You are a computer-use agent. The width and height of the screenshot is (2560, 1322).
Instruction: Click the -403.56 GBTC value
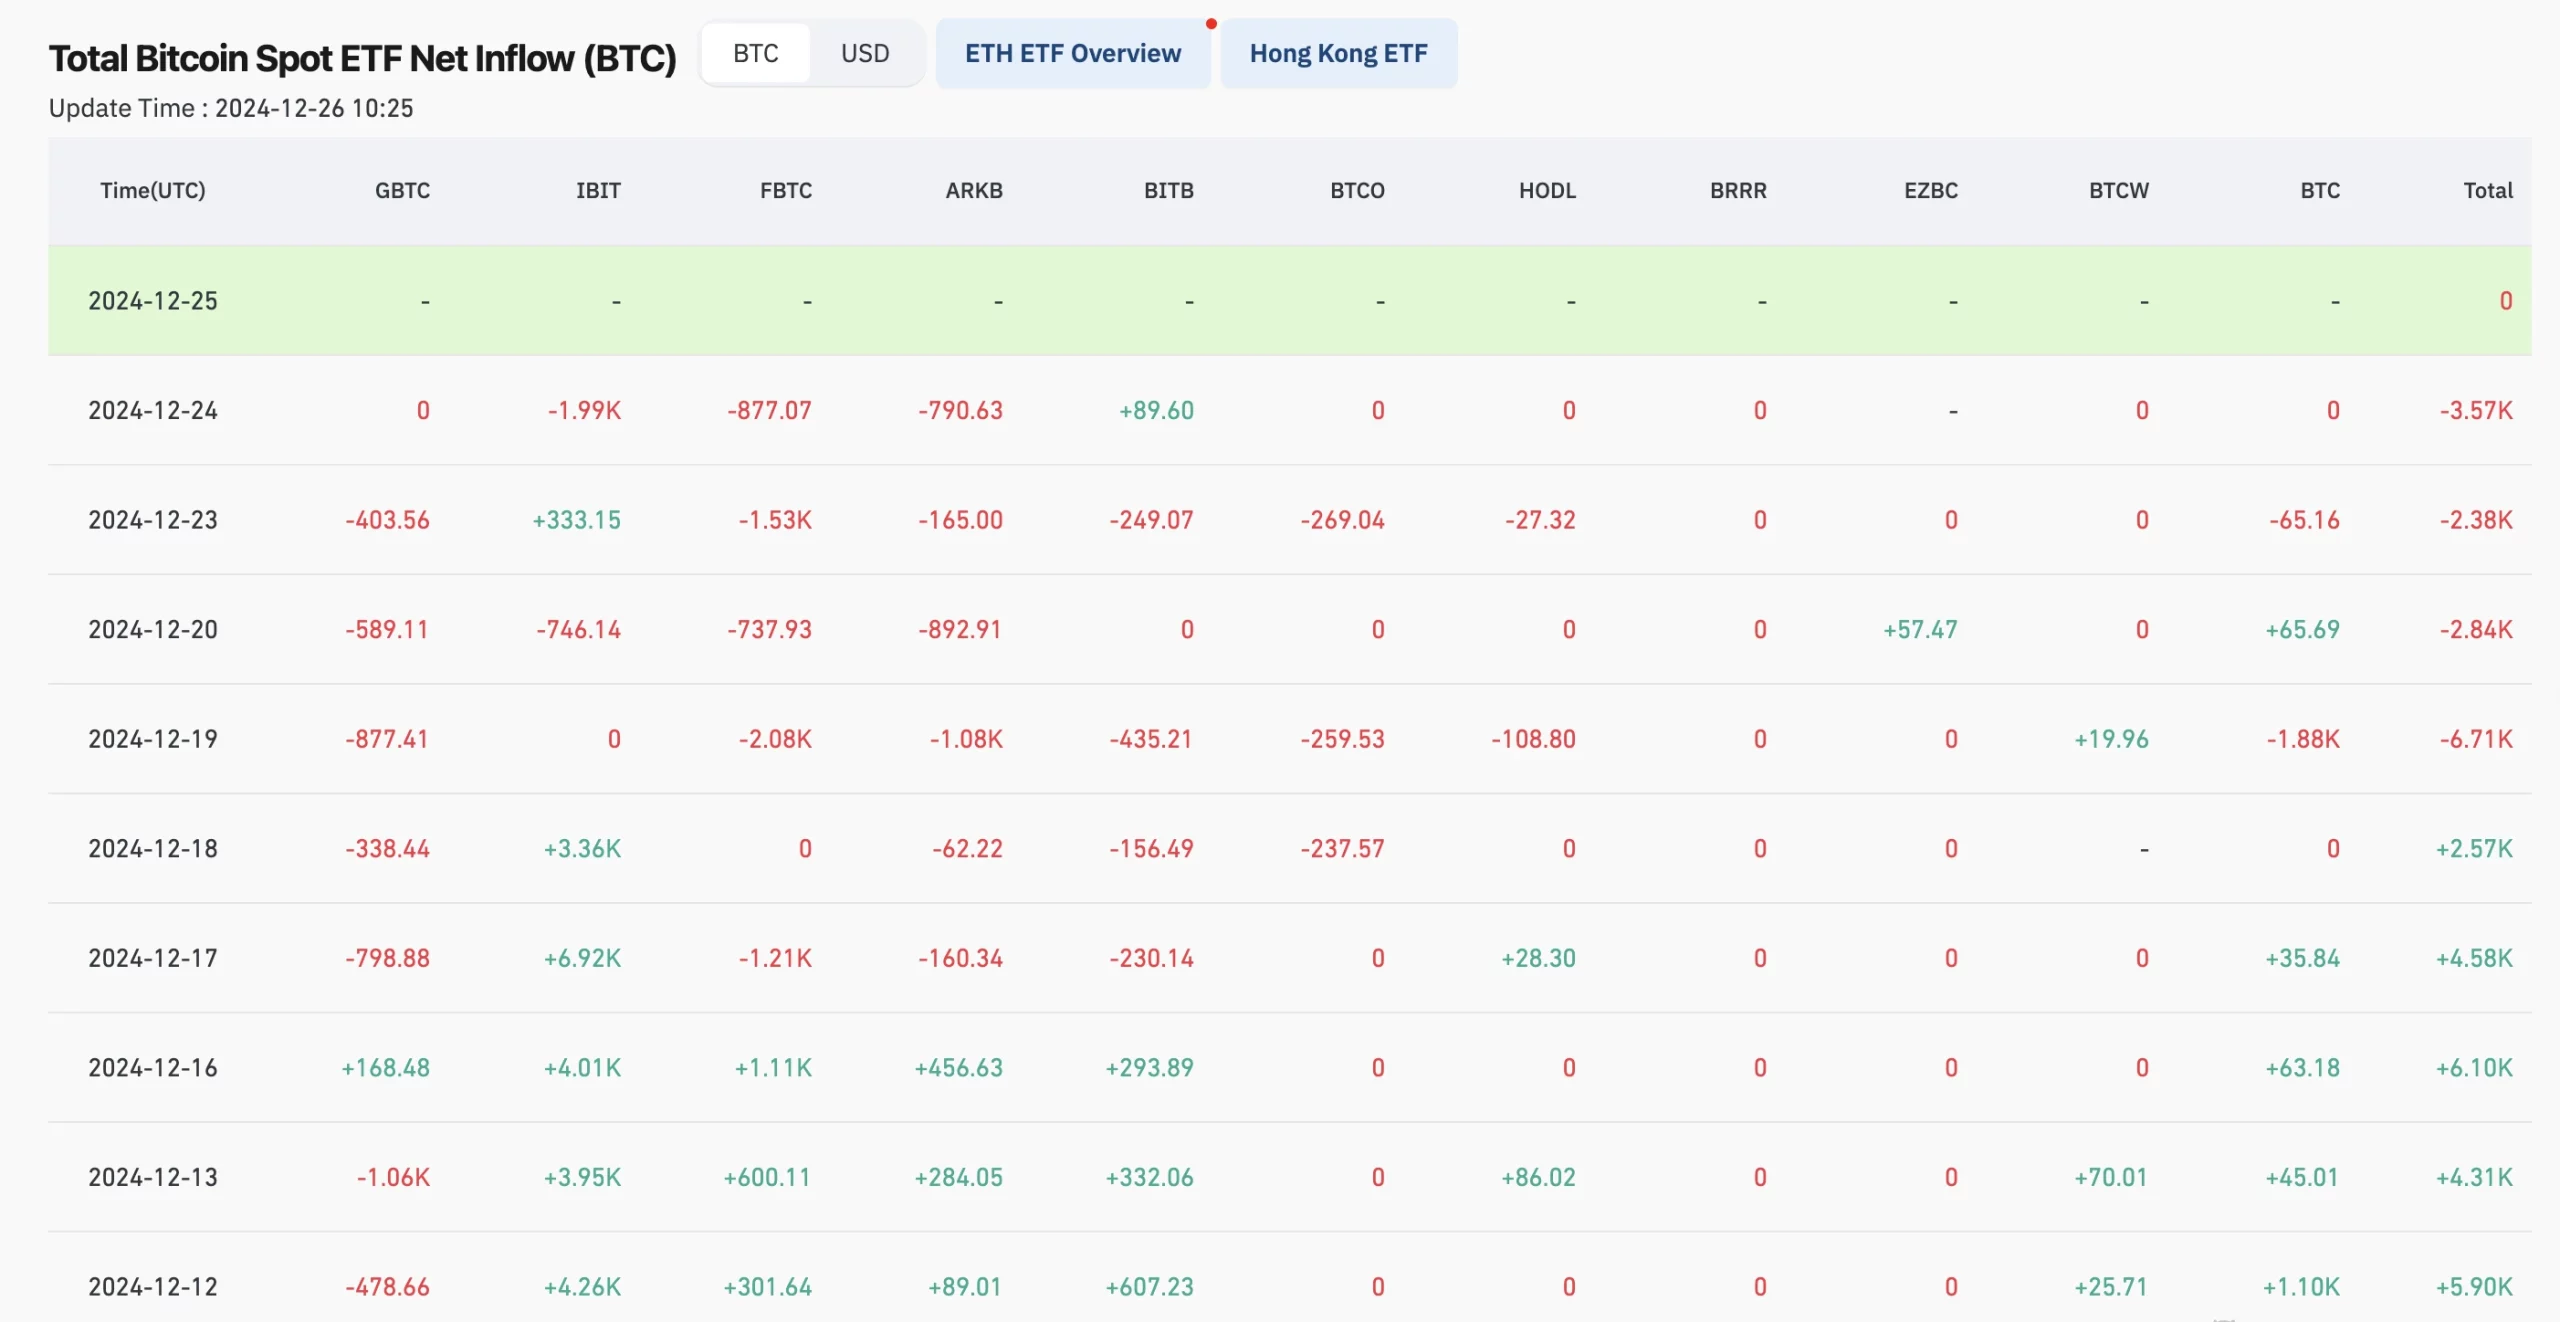(387, 520)
